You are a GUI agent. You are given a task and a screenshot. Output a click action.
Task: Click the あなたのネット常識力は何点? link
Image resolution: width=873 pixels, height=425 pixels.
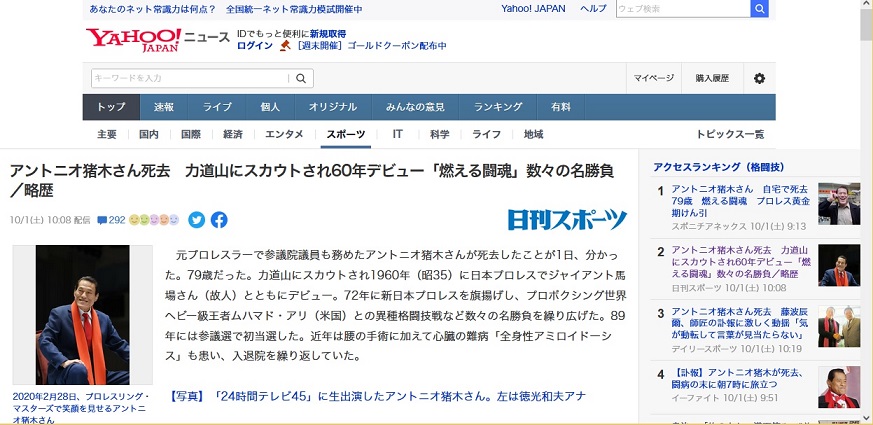coord(153,9)
